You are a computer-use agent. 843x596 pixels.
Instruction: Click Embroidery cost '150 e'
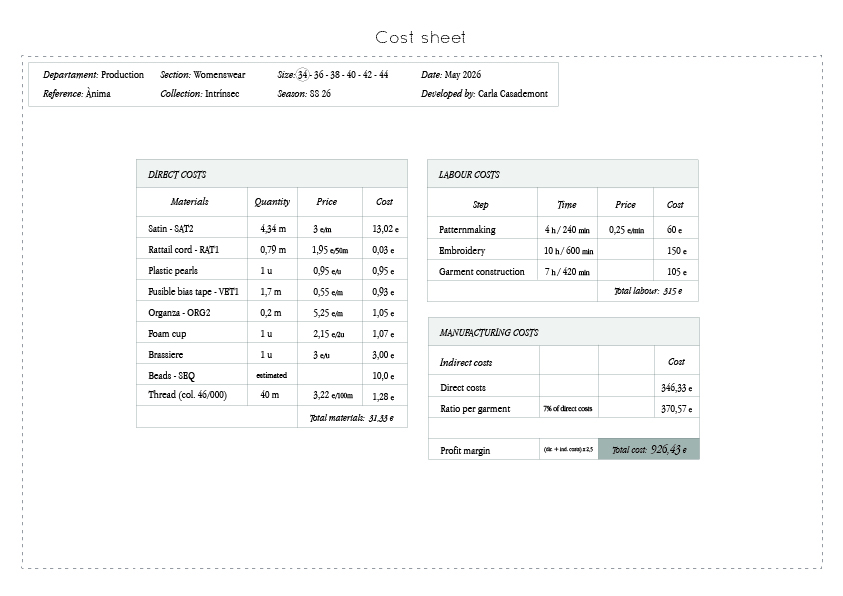(x=676, y=250)
